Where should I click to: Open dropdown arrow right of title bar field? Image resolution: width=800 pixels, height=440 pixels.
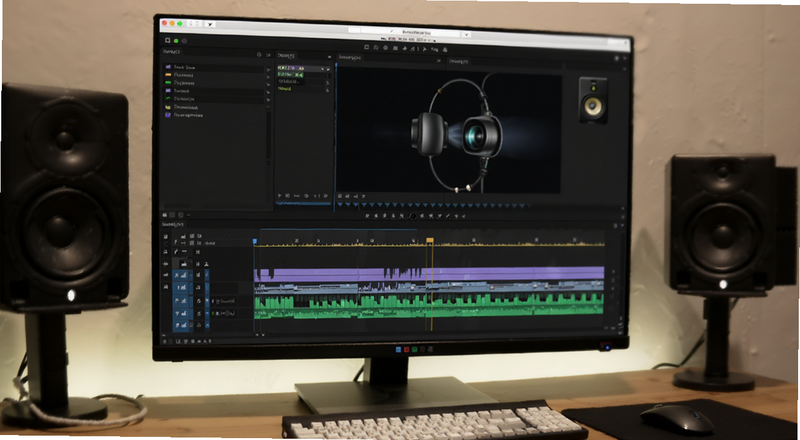[x=466, y=34]
